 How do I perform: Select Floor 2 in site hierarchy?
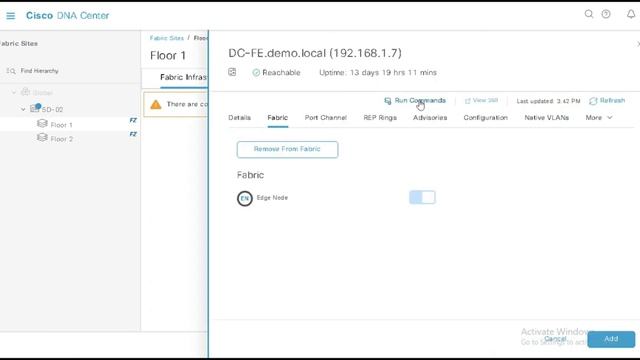[62, 139]
